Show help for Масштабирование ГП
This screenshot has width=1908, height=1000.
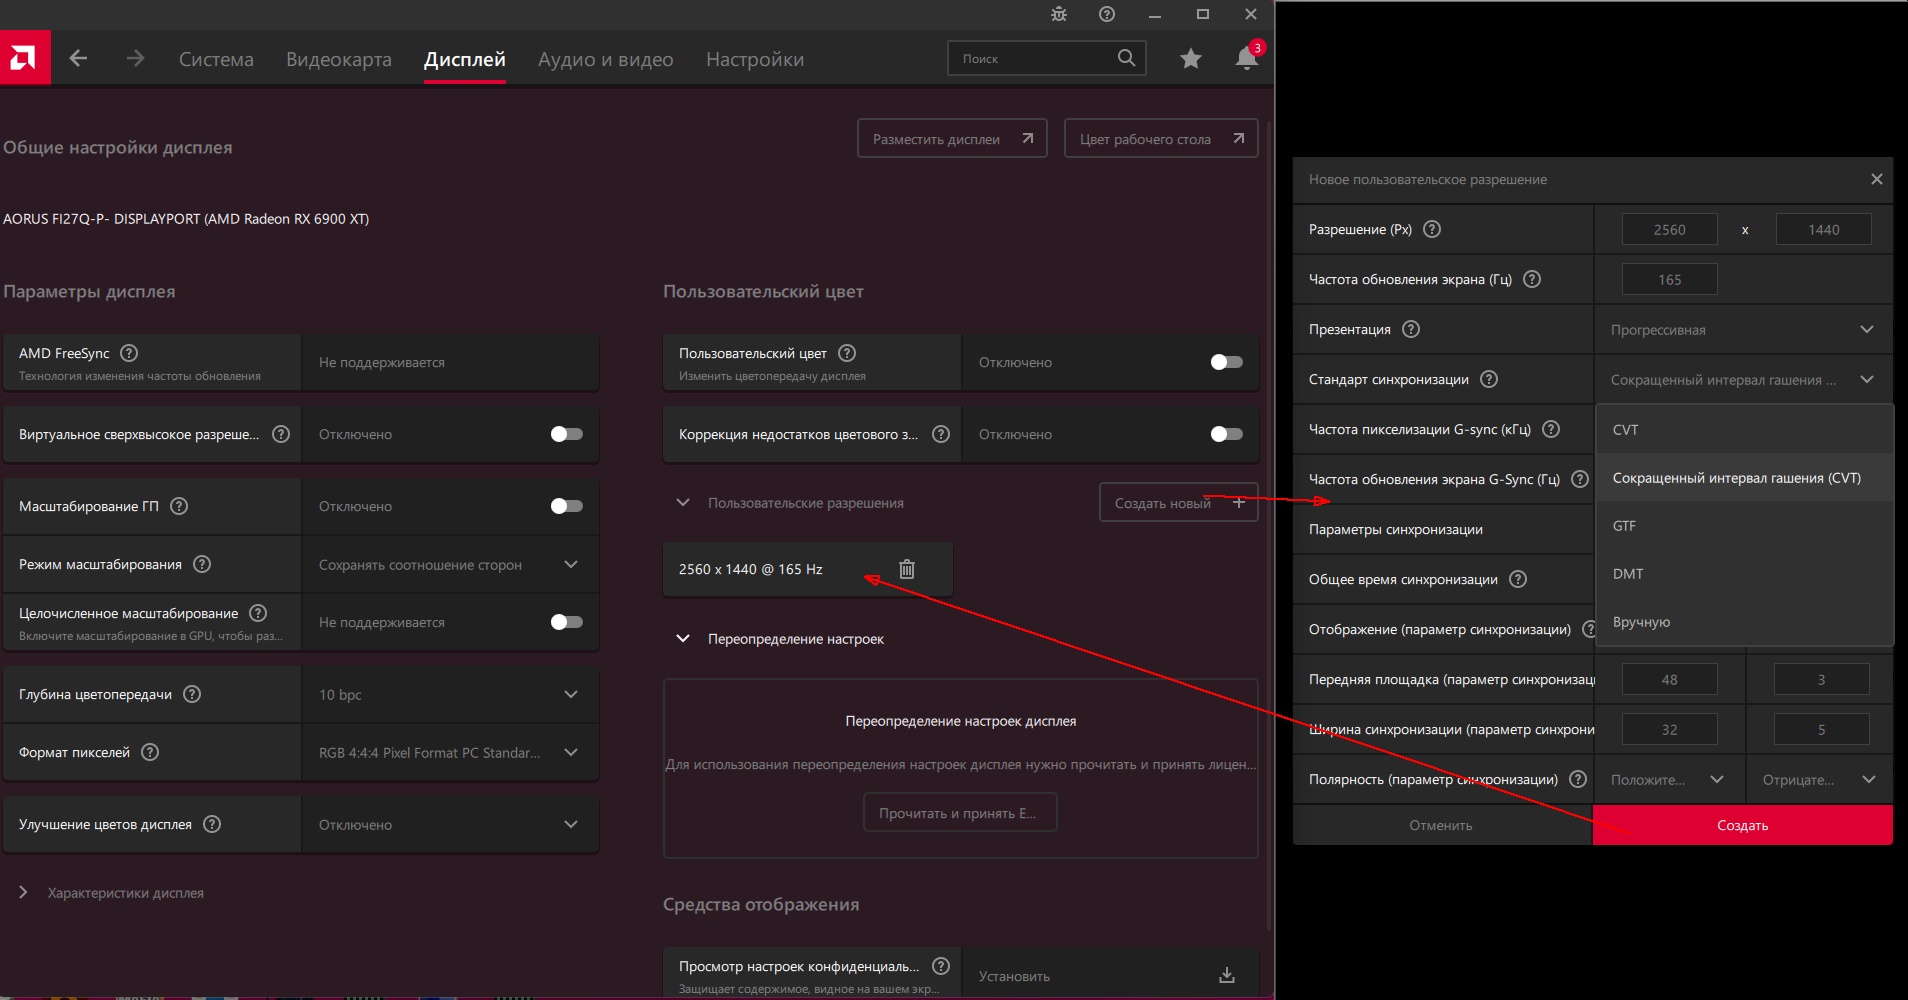coord(179,506)
